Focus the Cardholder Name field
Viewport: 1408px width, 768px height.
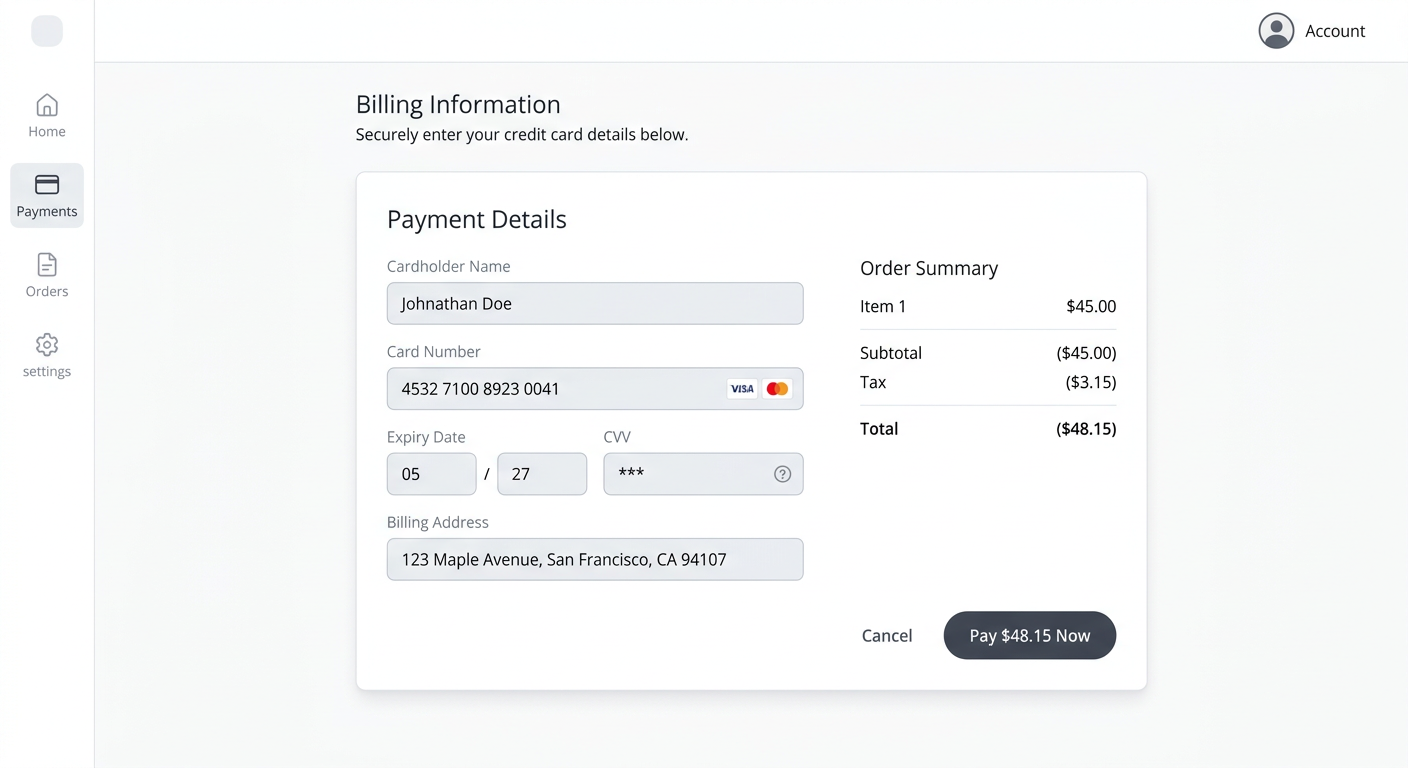tap(595, 303)
